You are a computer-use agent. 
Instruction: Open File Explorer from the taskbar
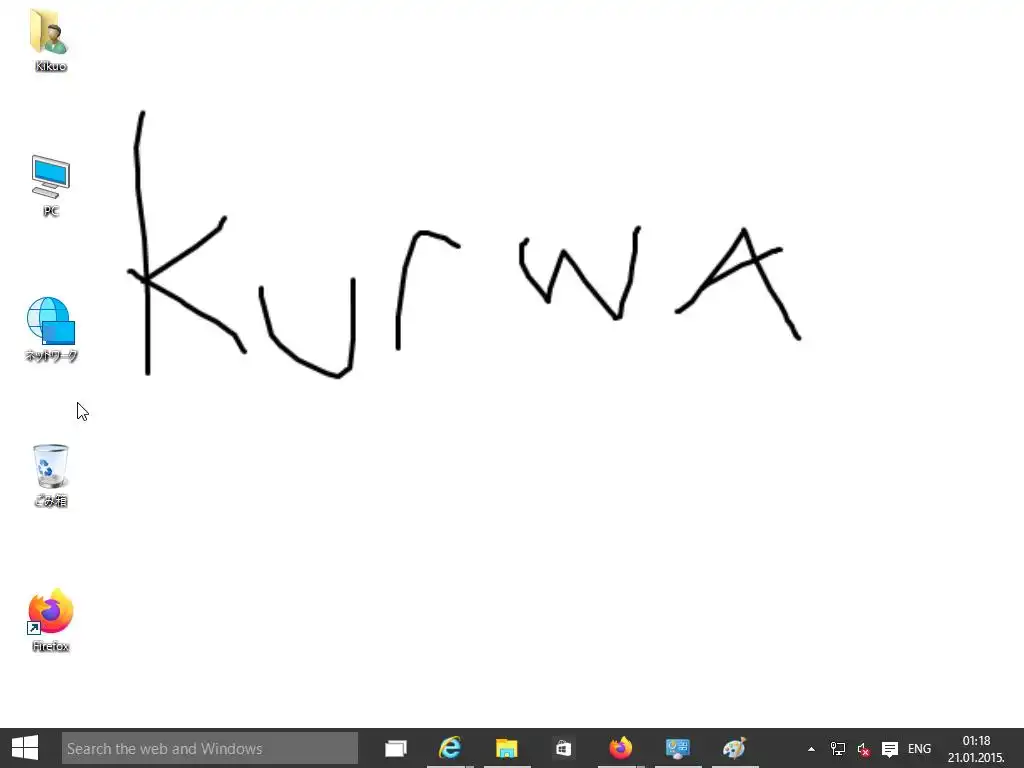(x=507, y=748)
